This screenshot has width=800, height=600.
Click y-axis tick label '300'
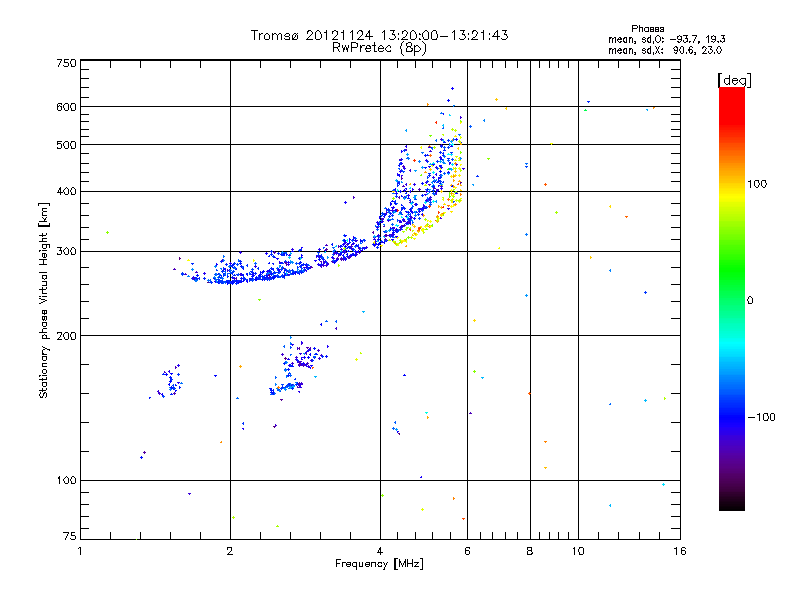tap(66, 252)
